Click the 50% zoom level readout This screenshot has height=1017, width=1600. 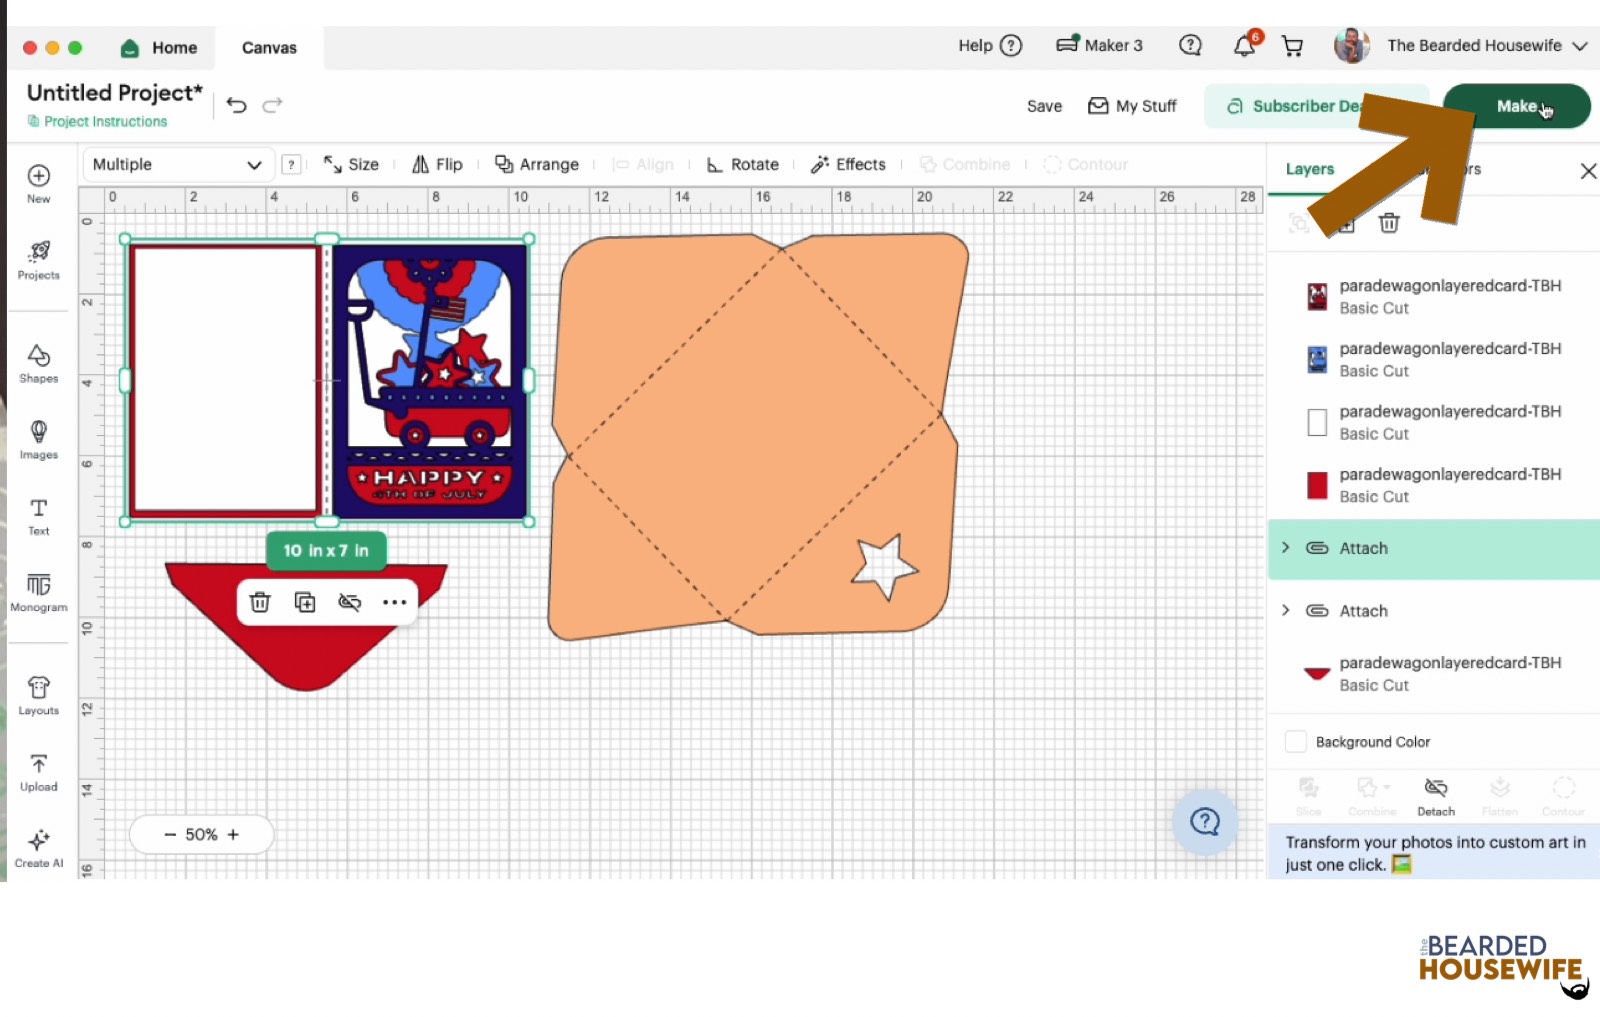201,835
